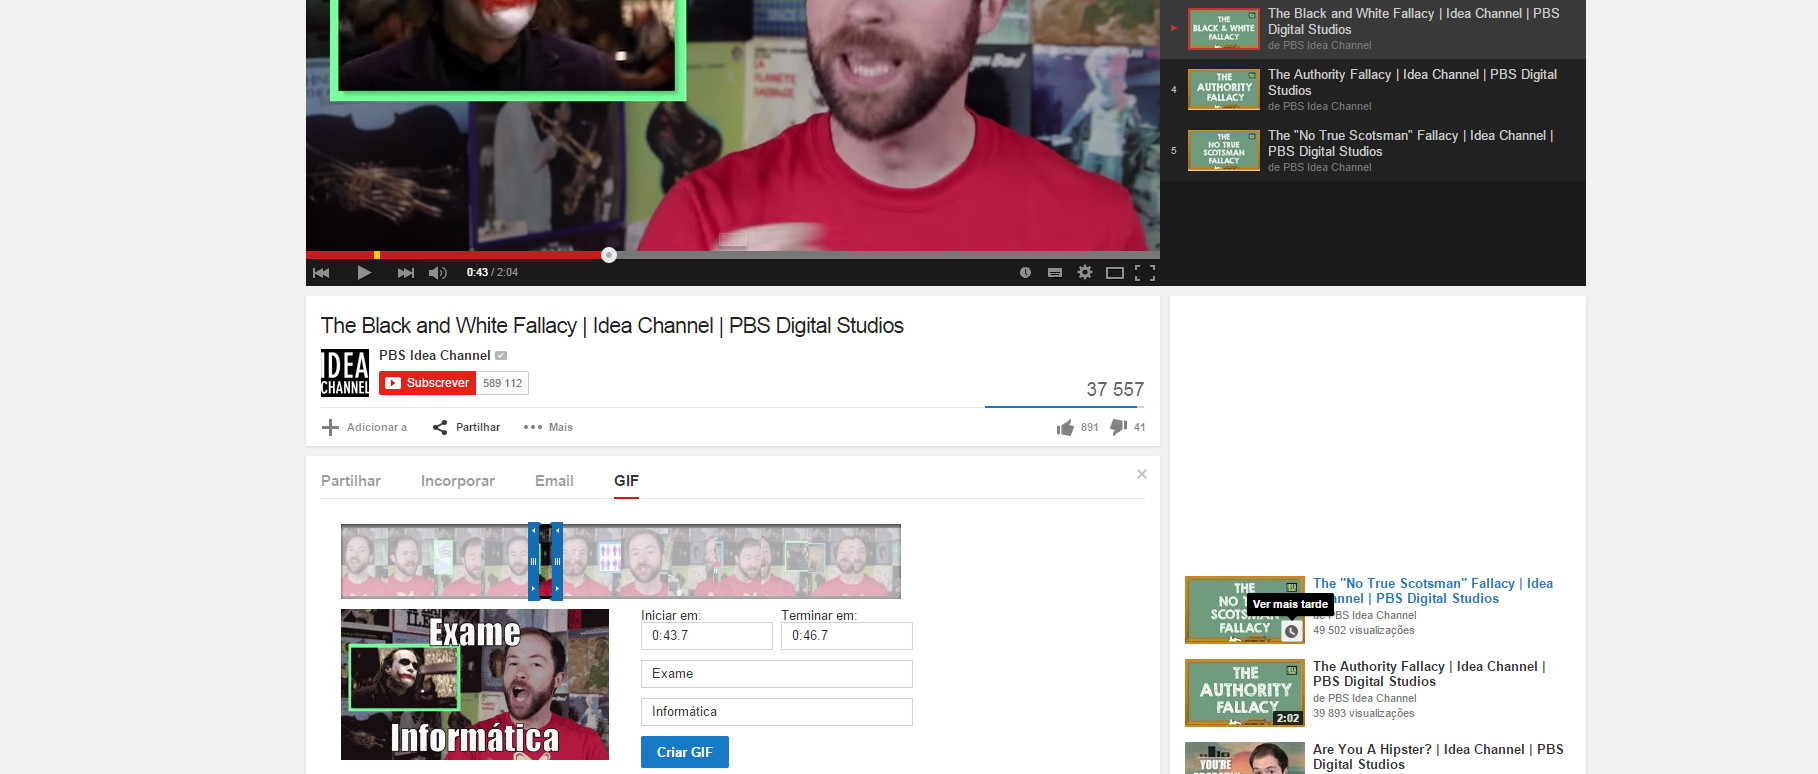Click watch later icon on Scotsman thumbnail
Viewport: 1818px width, 774px height.
[x=1291, y=631]
